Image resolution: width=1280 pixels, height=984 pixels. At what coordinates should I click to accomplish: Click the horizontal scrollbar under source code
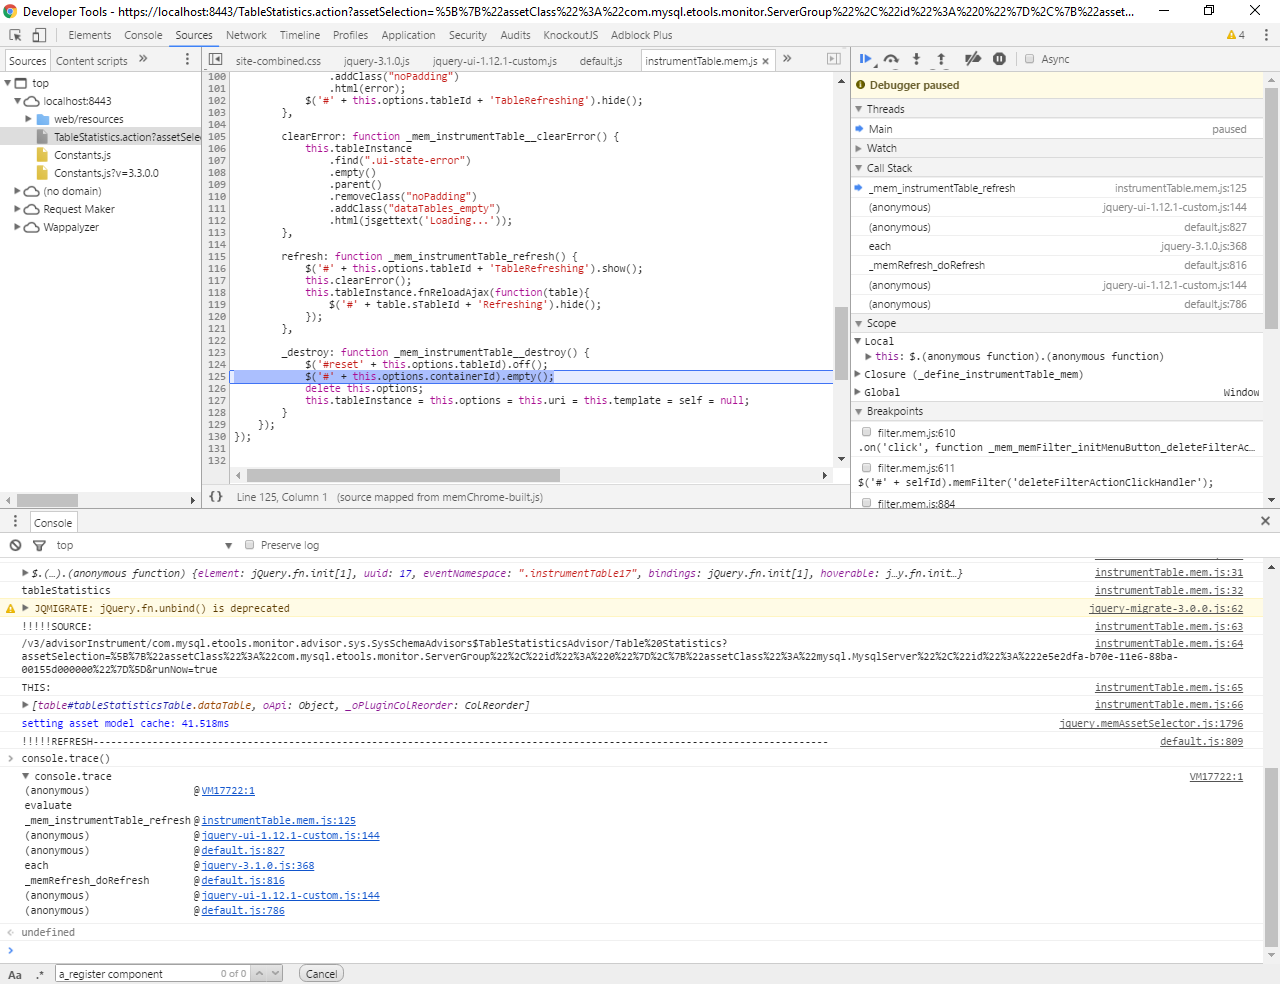point(403,475)
